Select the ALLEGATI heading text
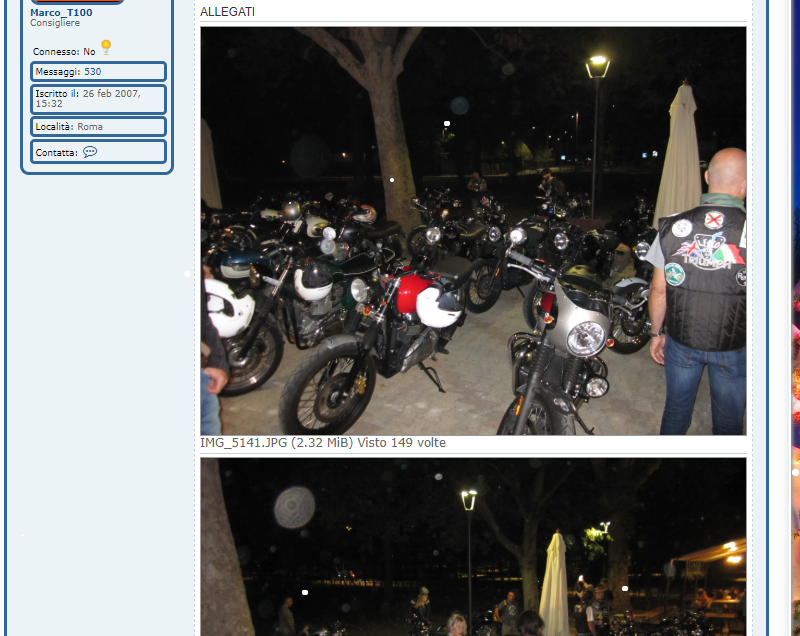Viewport: 800px width, 636px height. click(228, 12)
